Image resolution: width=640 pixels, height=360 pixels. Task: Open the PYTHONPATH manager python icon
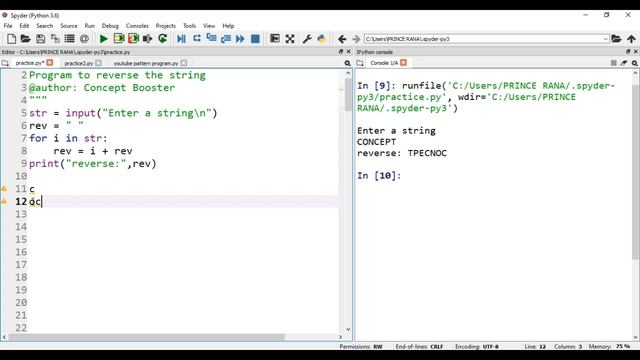[322, 39]
